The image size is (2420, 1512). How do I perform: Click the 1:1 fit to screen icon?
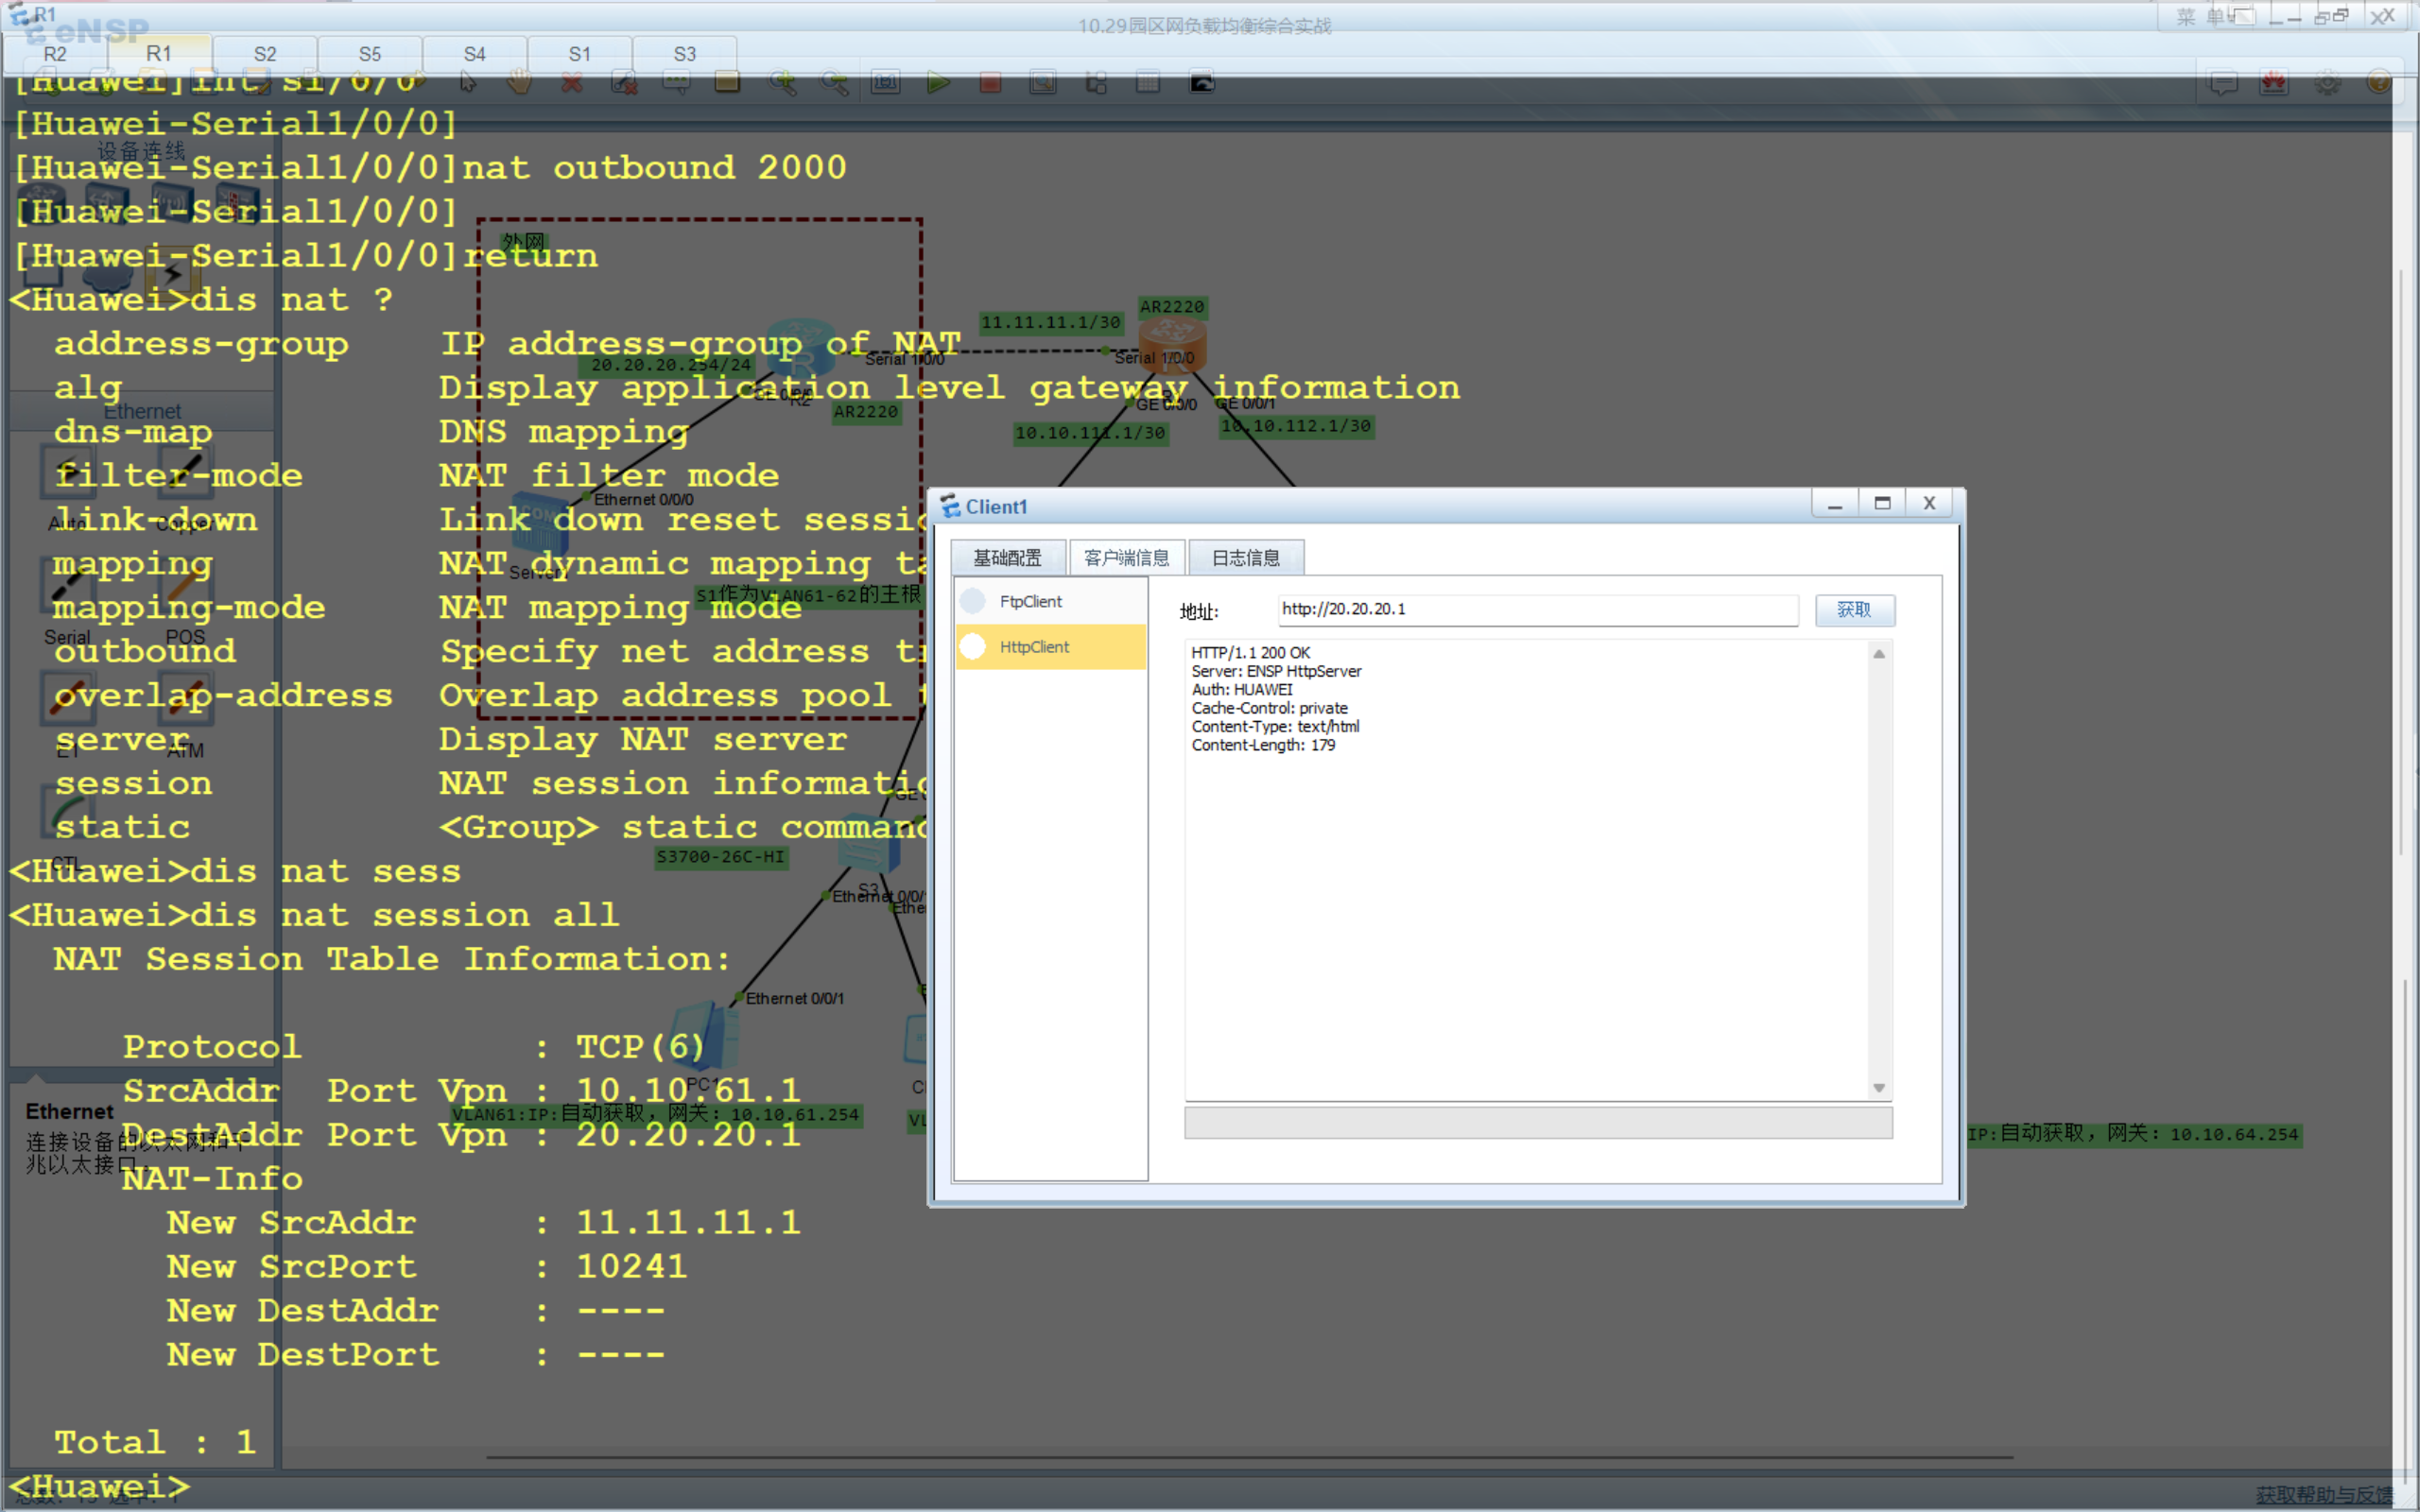click(885, 83)
